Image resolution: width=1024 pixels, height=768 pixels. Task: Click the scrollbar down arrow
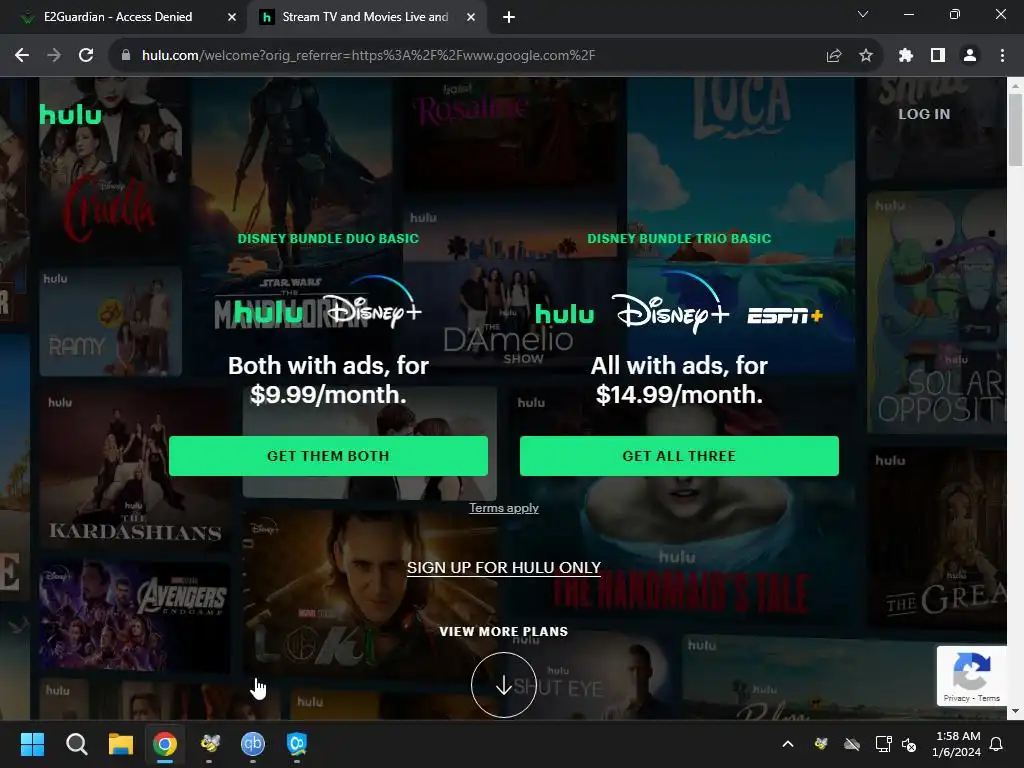[x=1015, y=712]
